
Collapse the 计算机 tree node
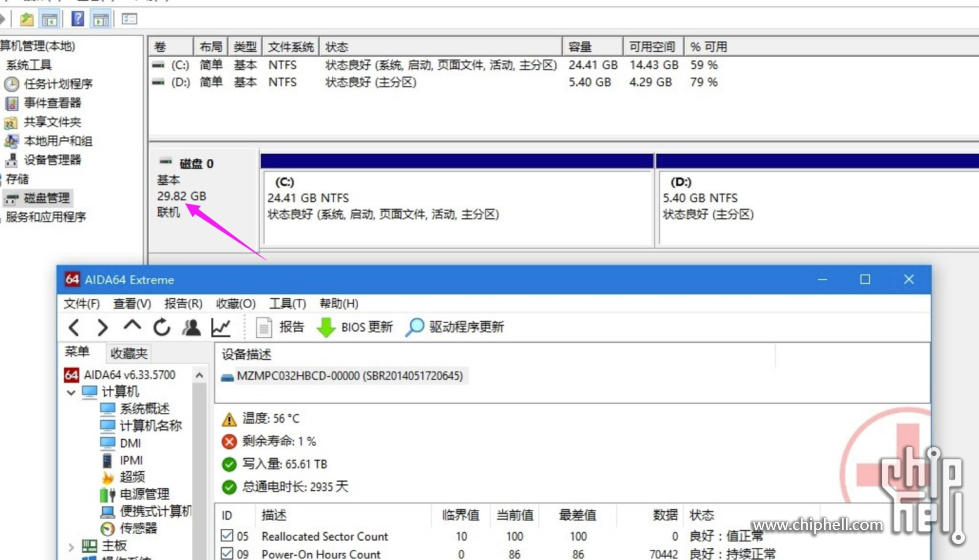[71, 392]
